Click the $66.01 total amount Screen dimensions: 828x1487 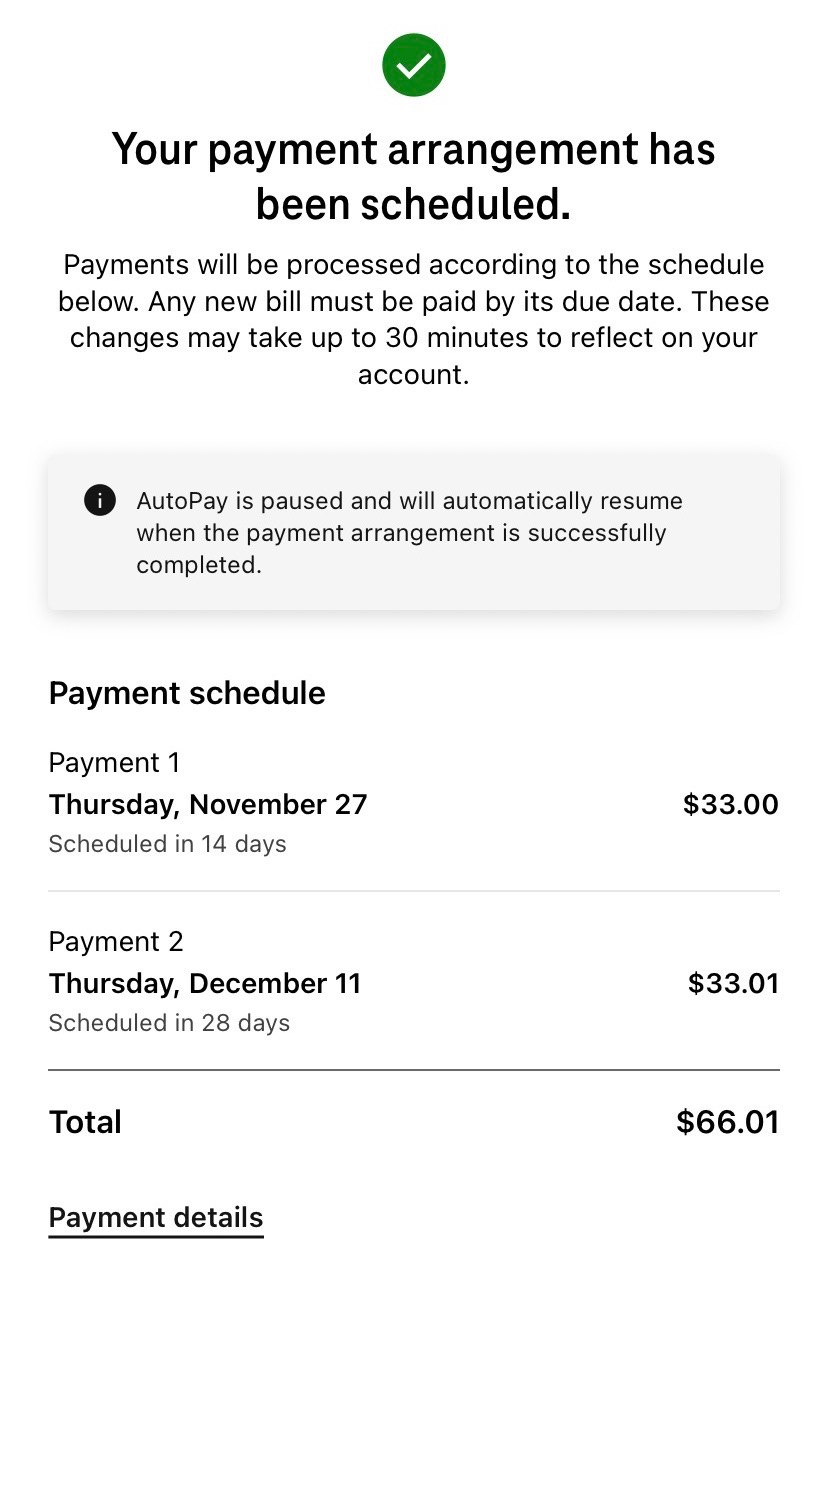727,1122
